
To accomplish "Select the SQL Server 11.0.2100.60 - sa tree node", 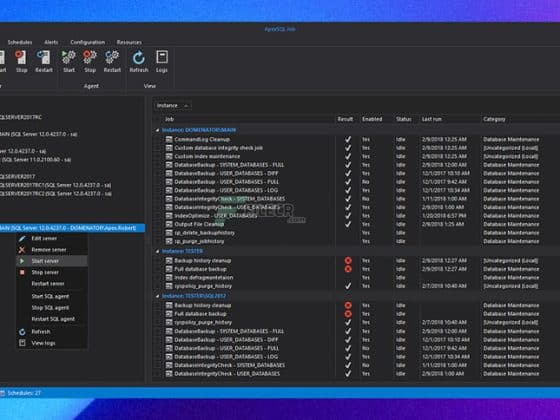I will [36, 160].
